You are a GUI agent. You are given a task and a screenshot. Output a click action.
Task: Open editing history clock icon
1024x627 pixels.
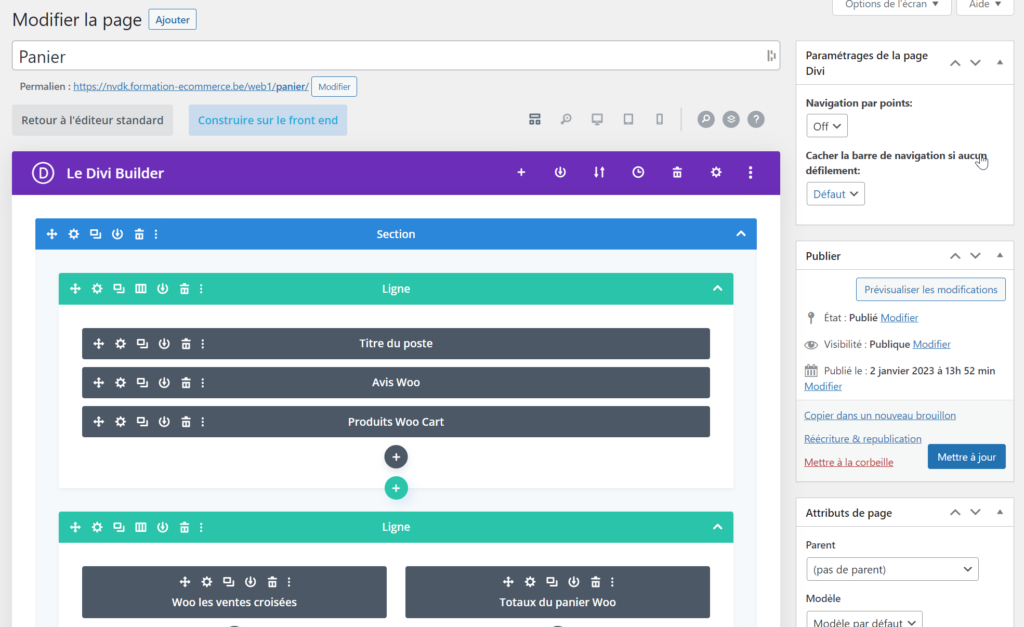coord(638,172)
